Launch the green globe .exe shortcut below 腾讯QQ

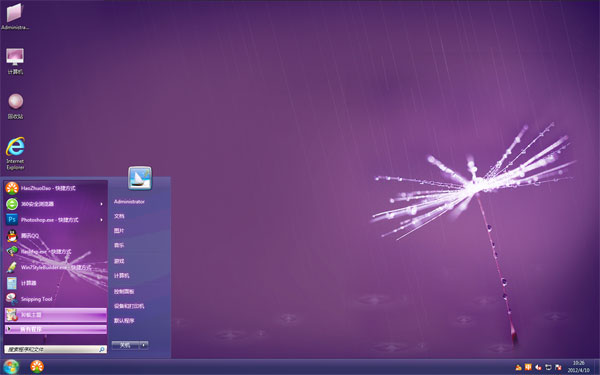pyautogui.click(x=56, y=251)
